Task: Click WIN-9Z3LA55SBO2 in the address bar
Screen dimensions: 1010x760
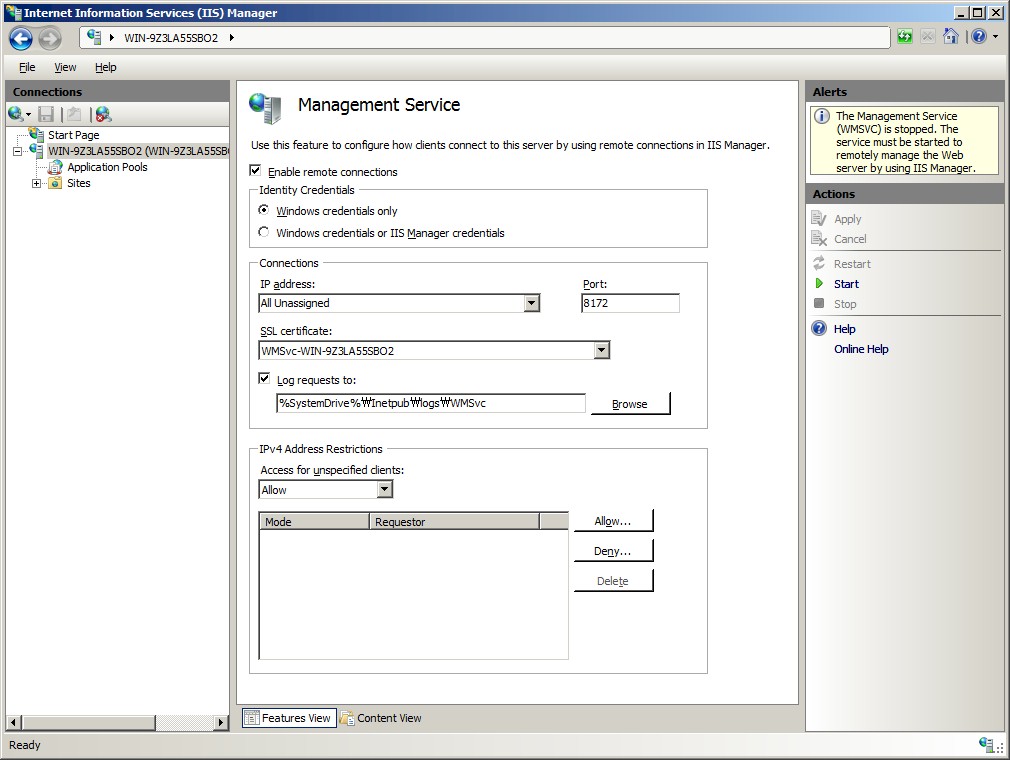Action: pyautogui.click(x=171, y=37)
